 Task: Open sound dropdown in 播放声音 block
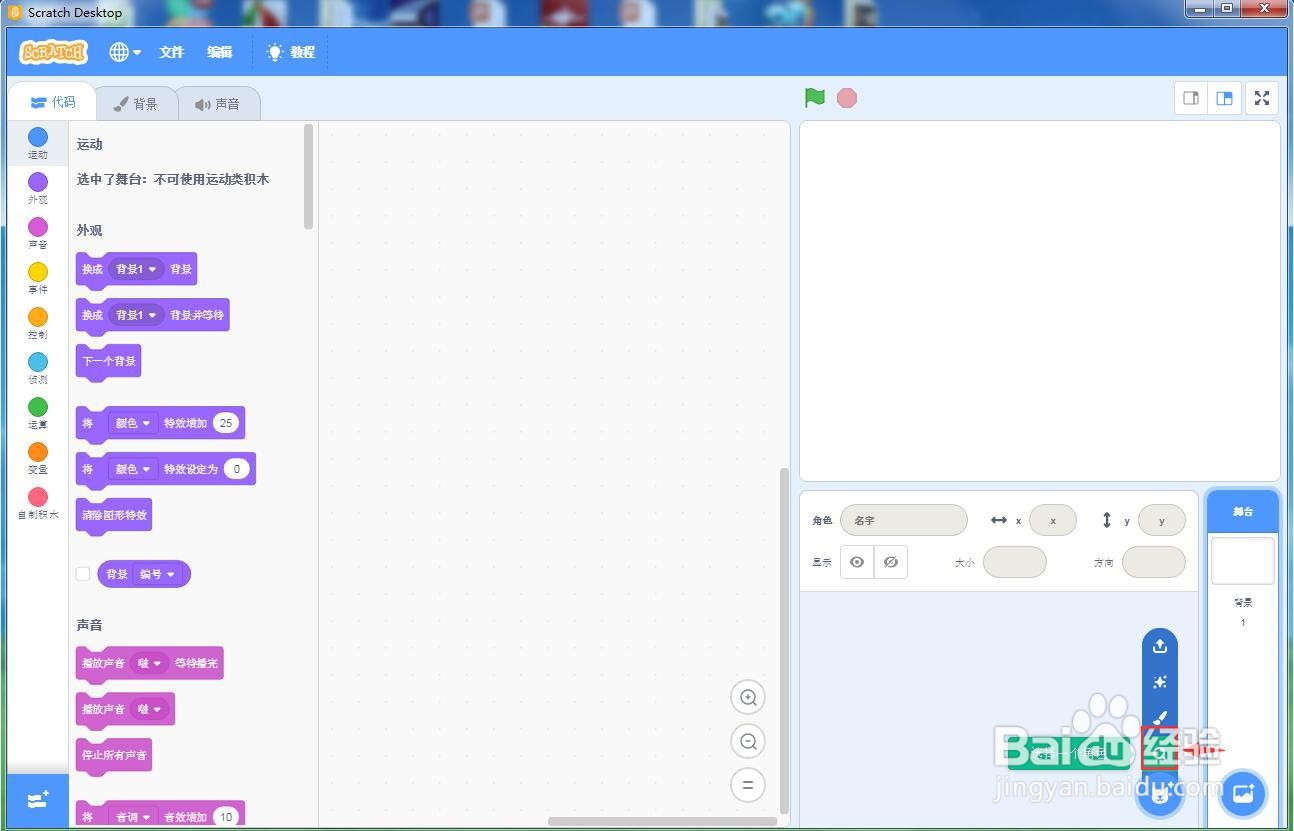[x=150, y=709]
